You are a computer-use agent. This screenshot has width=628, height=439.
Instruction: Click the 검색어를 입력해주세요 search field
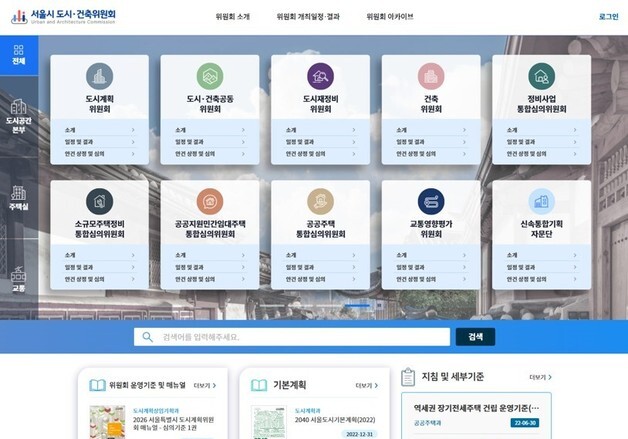click(x=292, y=337)
